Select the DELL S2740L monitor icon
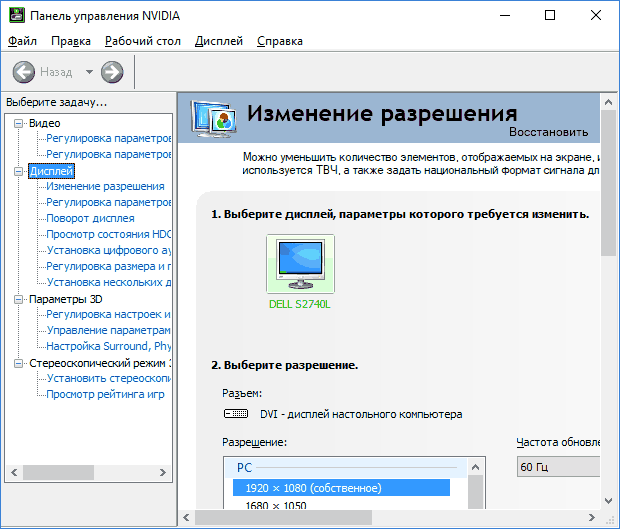This screenshot has height=529, width=620. pos(301,264)
